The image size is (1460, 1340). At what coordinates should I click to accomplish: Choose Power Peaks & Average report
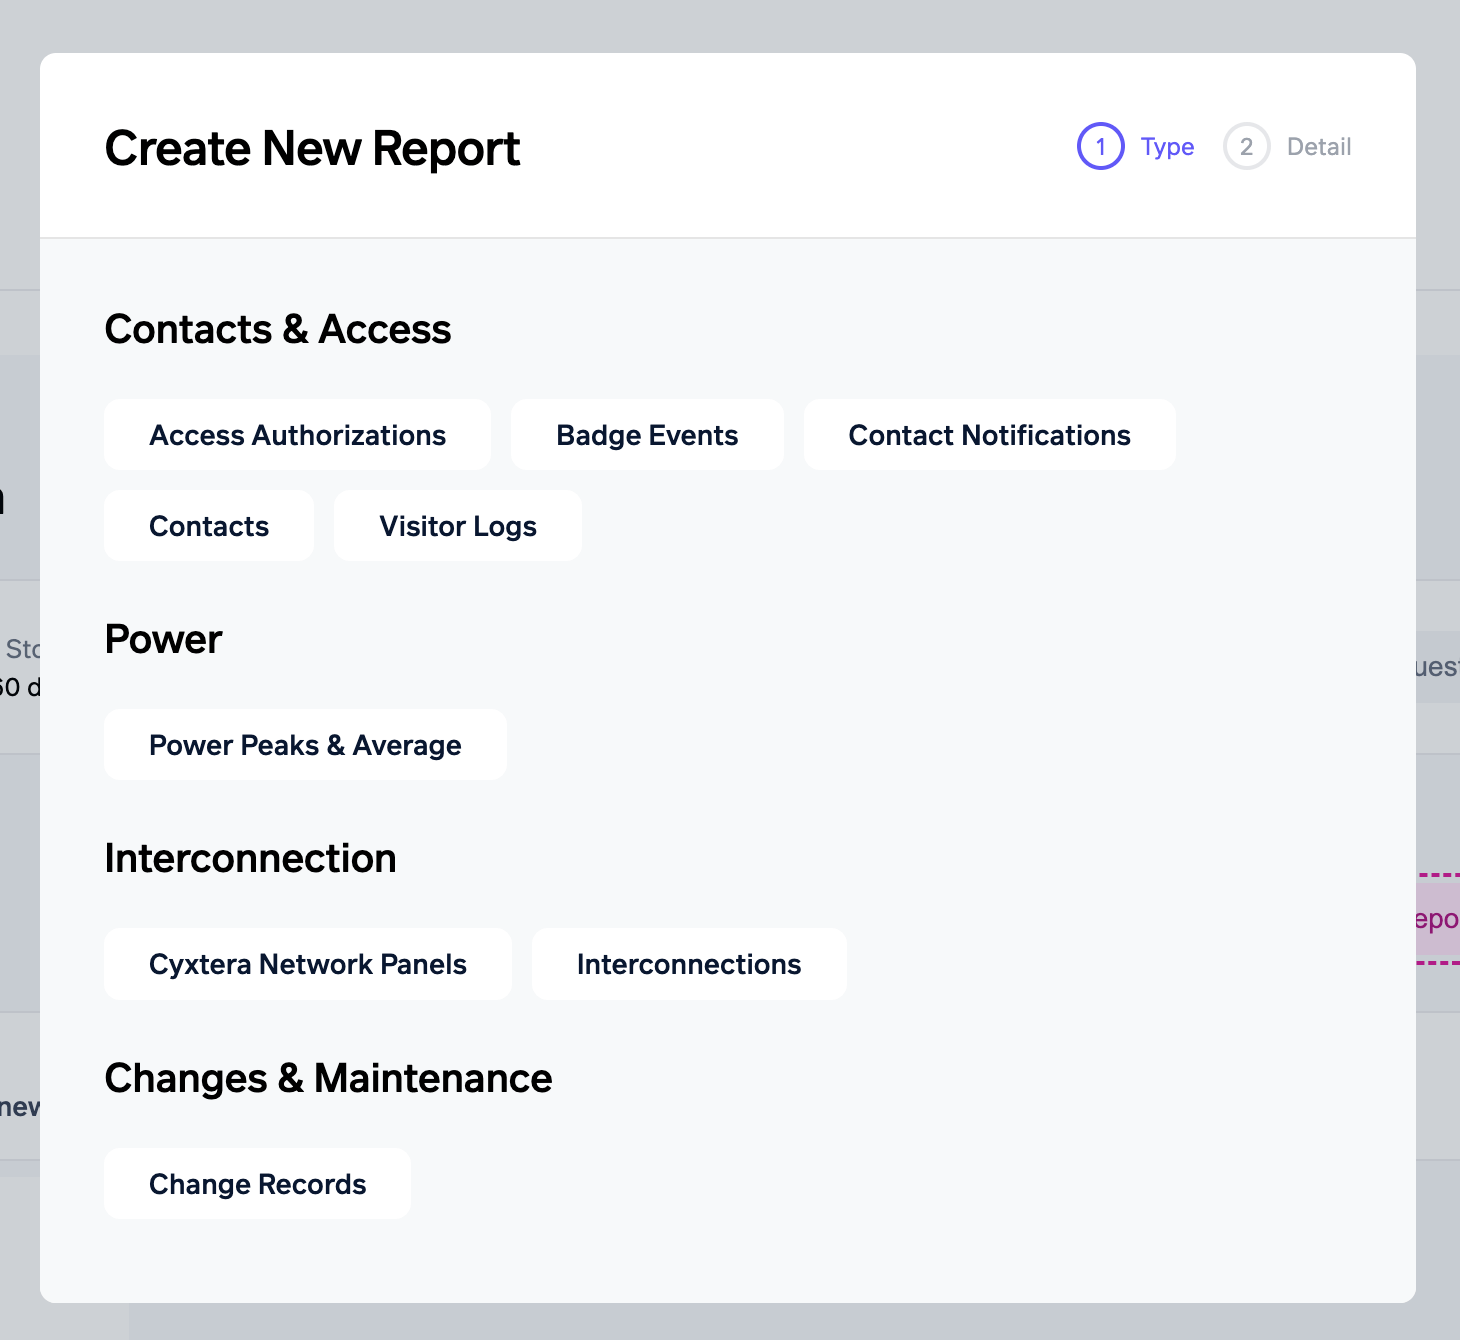click(x=305, y=745)
